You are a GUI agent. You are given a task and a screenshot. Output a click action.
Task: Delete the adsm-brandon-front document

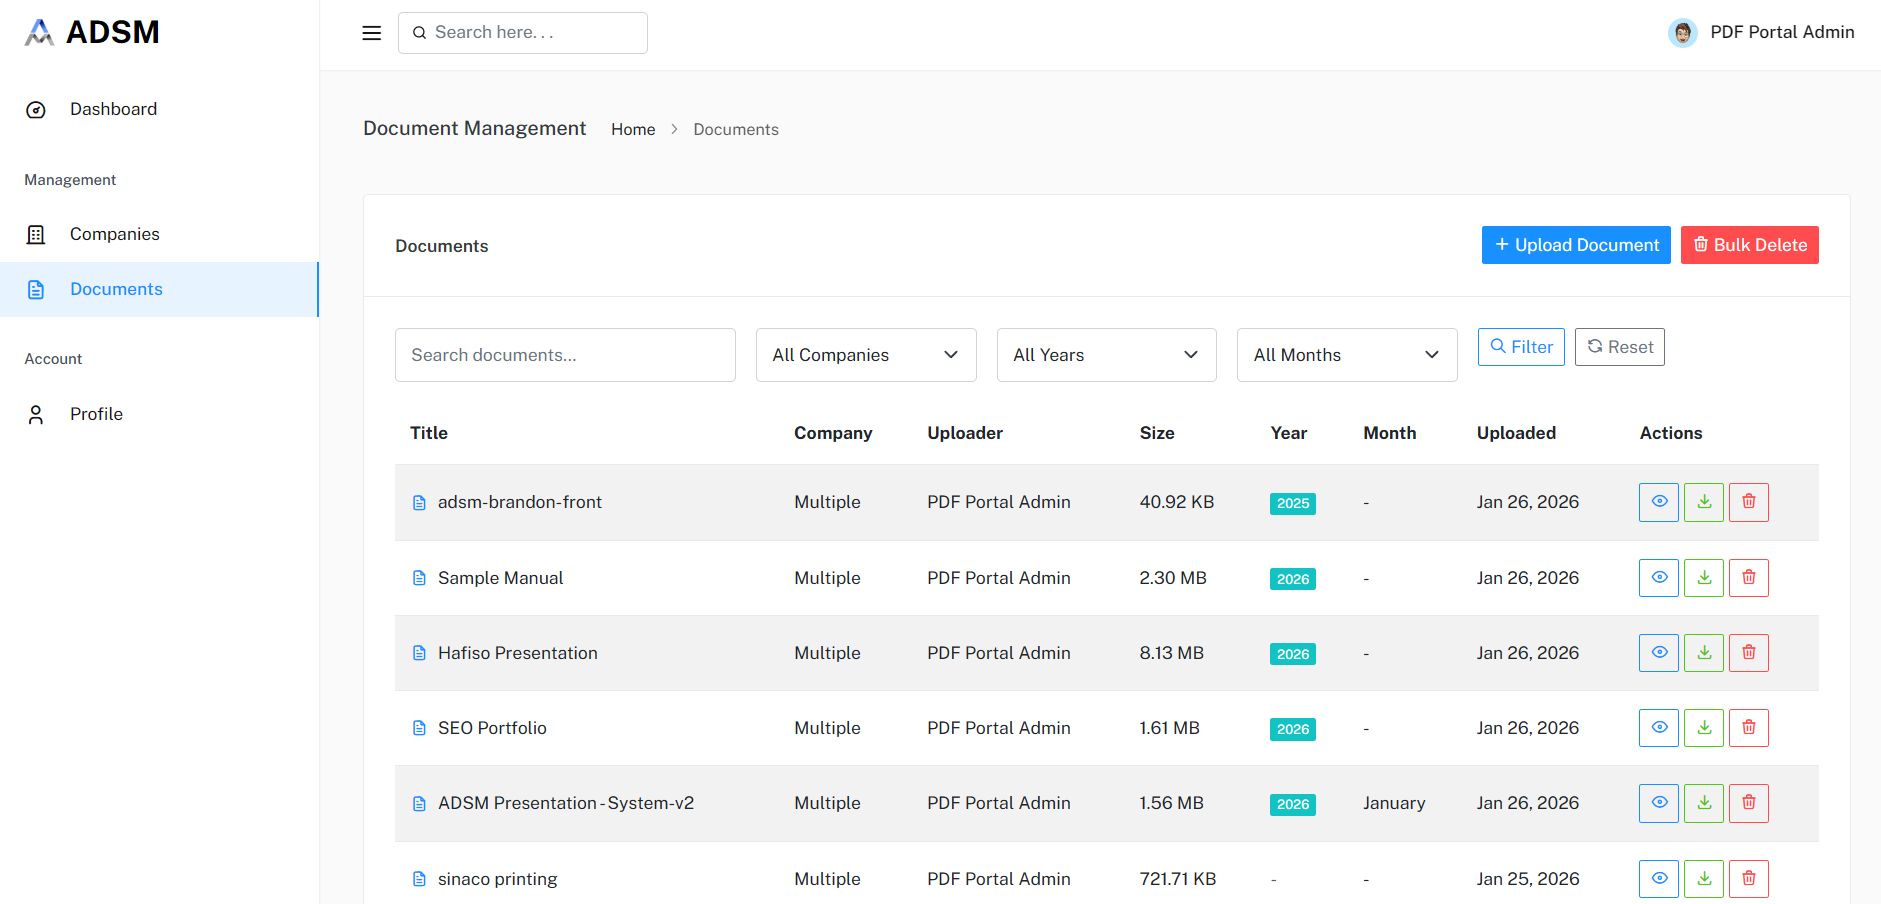pos(1748,502)
